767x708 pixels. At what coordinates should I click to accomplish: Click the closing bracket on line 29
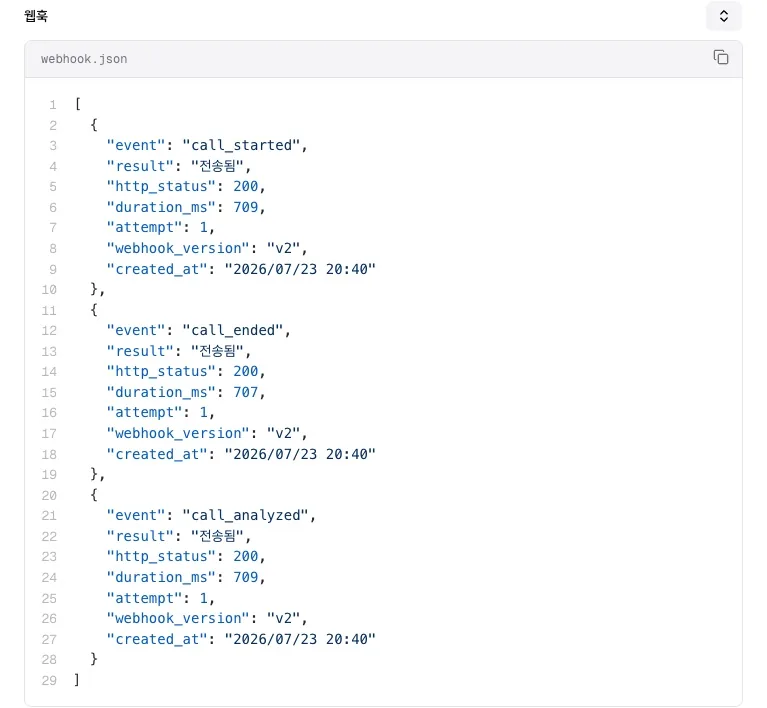pos(77,679)
